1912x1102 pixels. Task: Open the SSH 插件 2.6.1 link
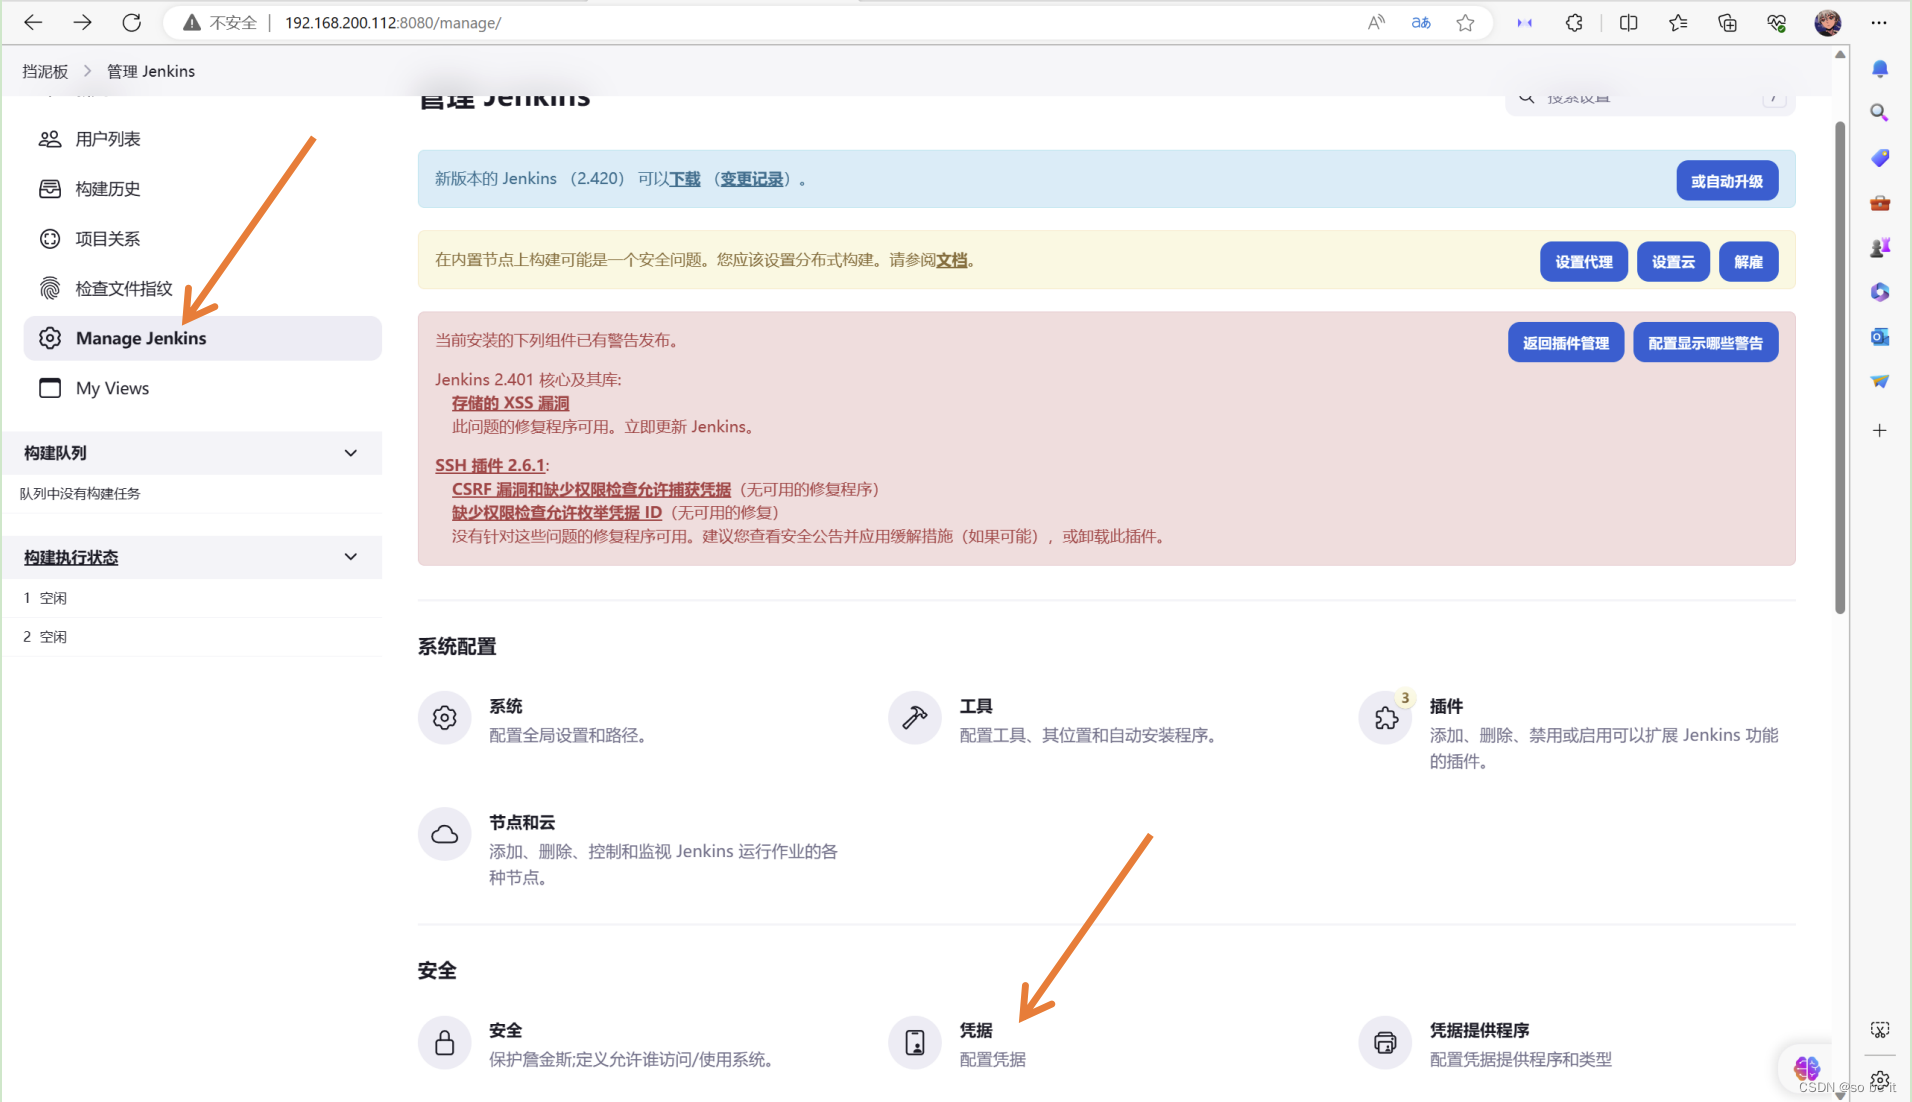490,465
